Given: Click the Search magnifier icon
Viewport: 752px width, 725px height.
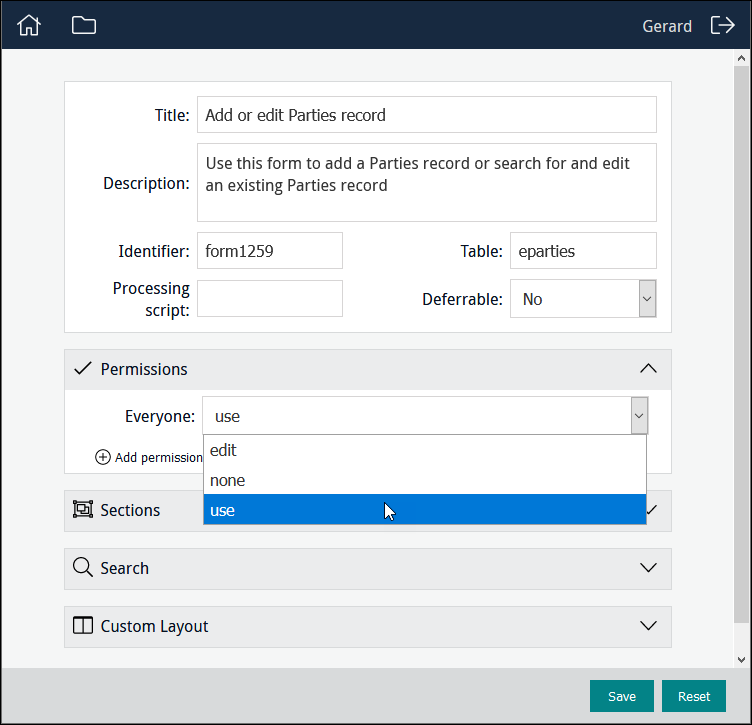Looking at the screenshot, I should click(x=83, y=568).
